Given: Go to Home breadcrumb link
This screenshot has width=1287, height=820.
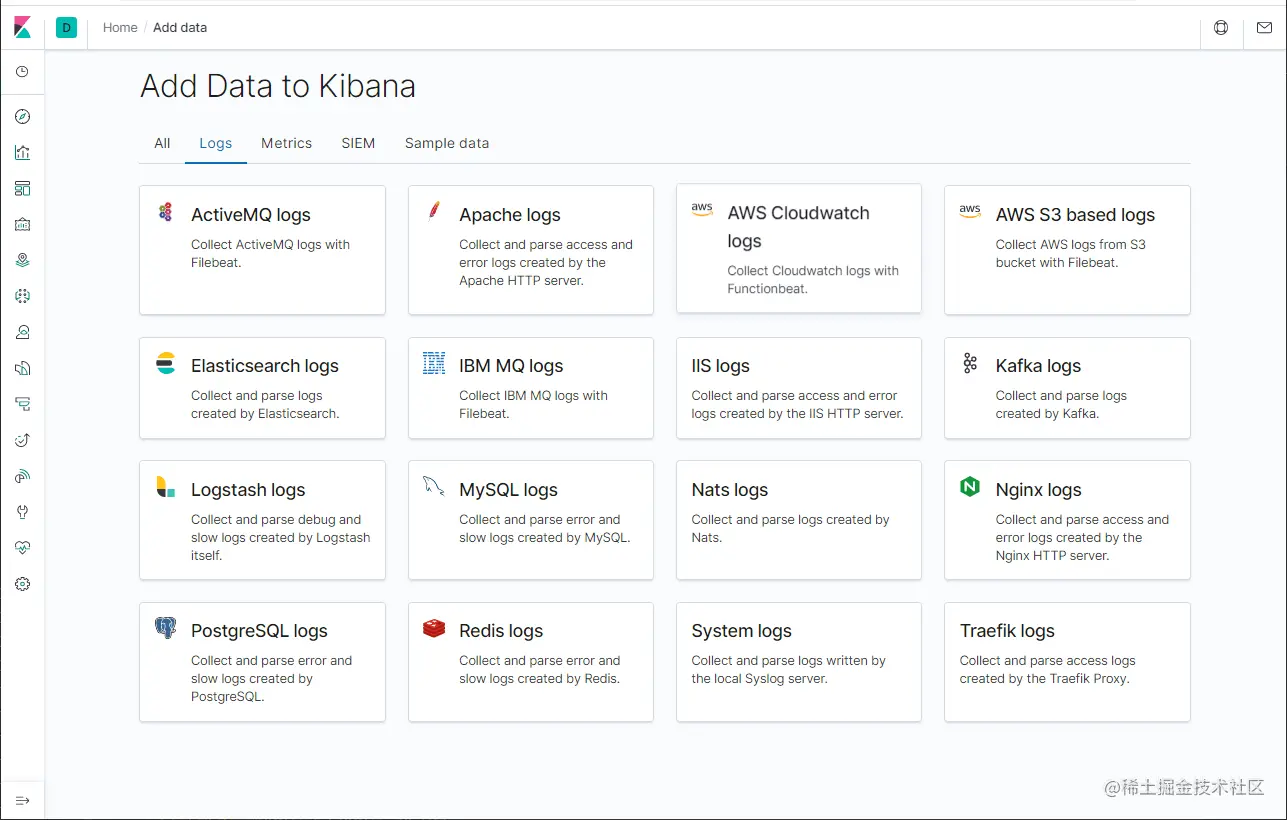Looking at the screenshot, I should click(120, 28).
